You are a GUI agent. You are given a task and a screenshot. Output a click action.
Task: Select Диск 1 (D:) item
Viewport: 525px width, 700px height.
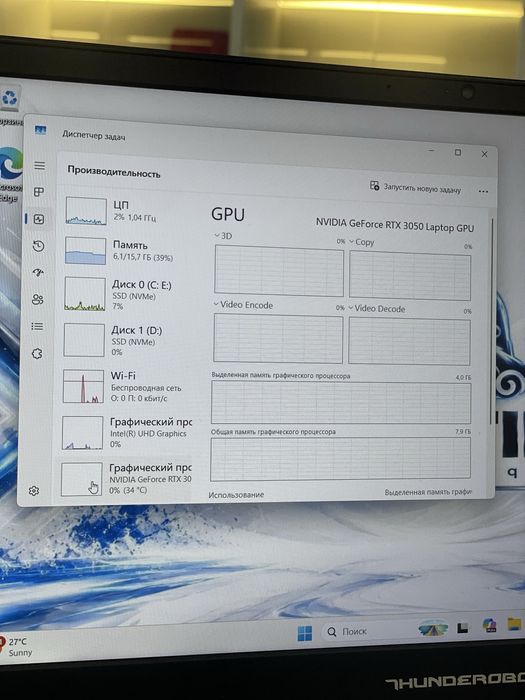(127, 341)
